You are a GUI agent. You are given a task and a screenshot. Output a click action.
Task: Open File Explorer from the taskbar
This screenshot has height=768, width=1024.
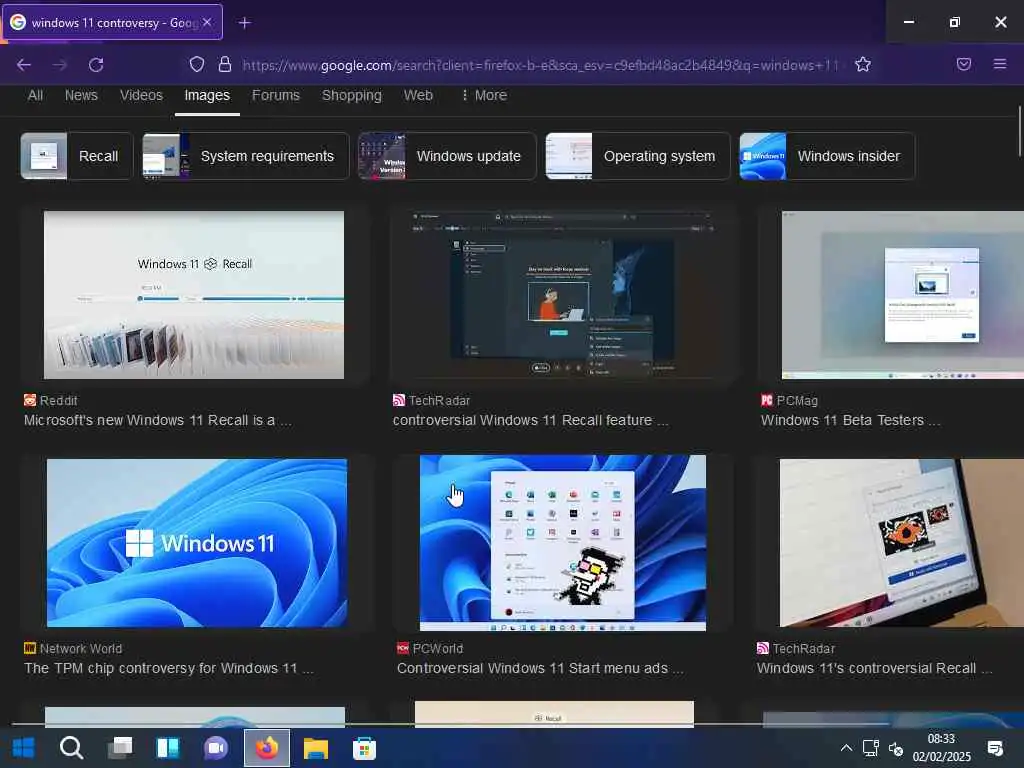315,748
